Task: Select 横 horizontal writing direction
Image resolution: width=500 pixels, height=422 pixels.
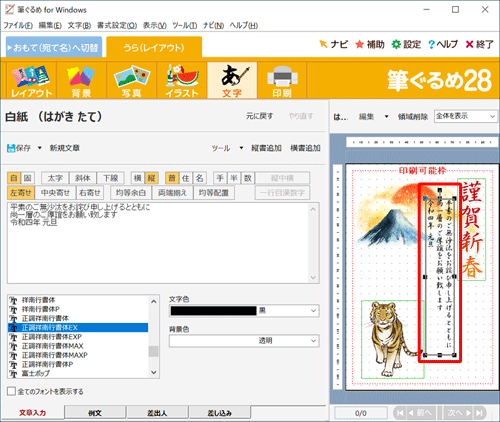Action: 138,178
